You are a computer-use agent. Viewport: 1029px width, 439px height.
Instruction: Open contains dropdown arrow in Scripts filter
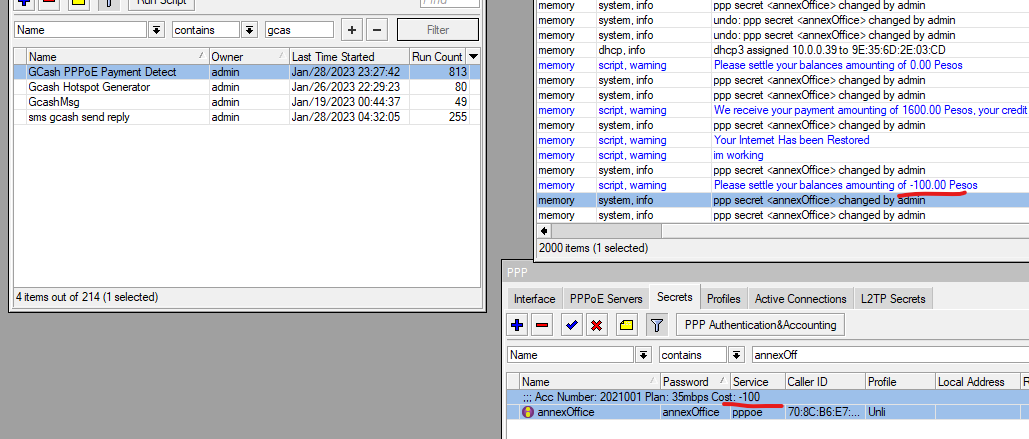(249, 30)
